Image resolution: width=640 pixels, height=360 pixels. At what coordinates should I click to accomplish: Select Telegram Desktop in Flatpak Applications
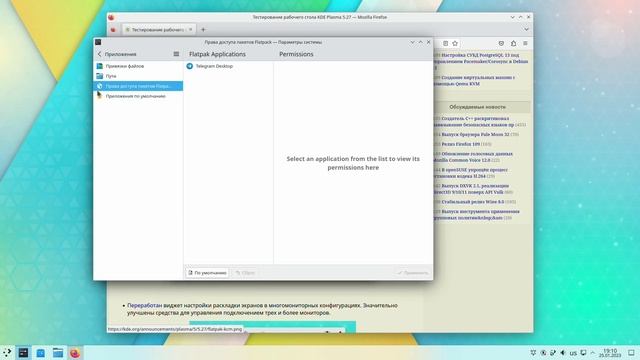point(228,66)
